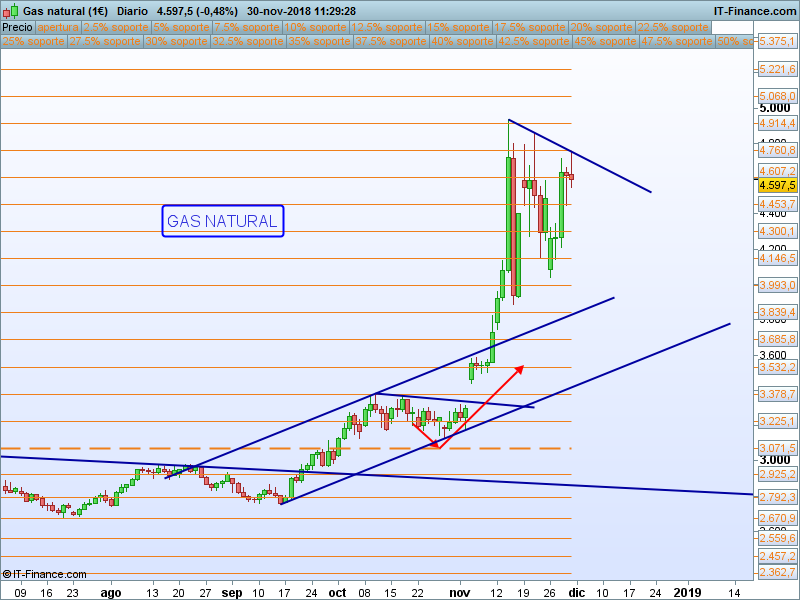Choose the 15% soporte label

459,28
